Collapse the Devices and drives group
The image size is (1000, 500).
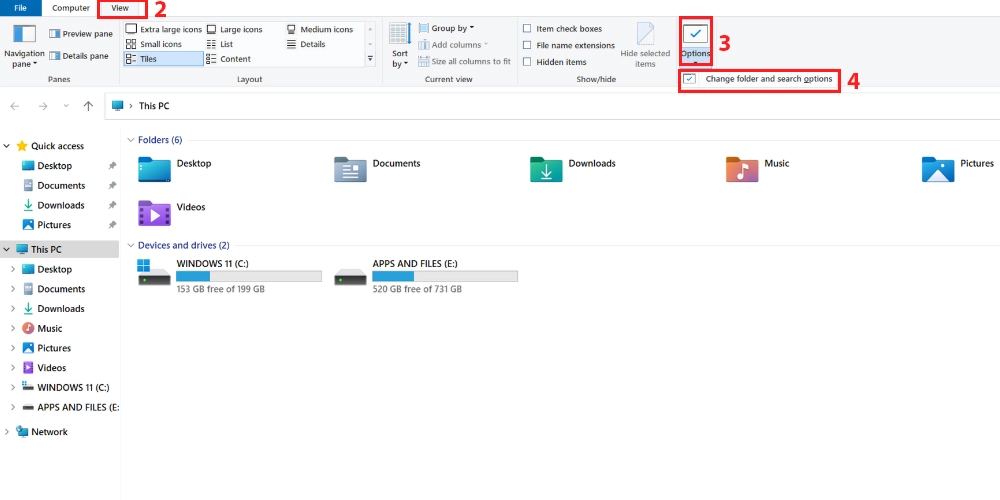[x=130, y=246]
